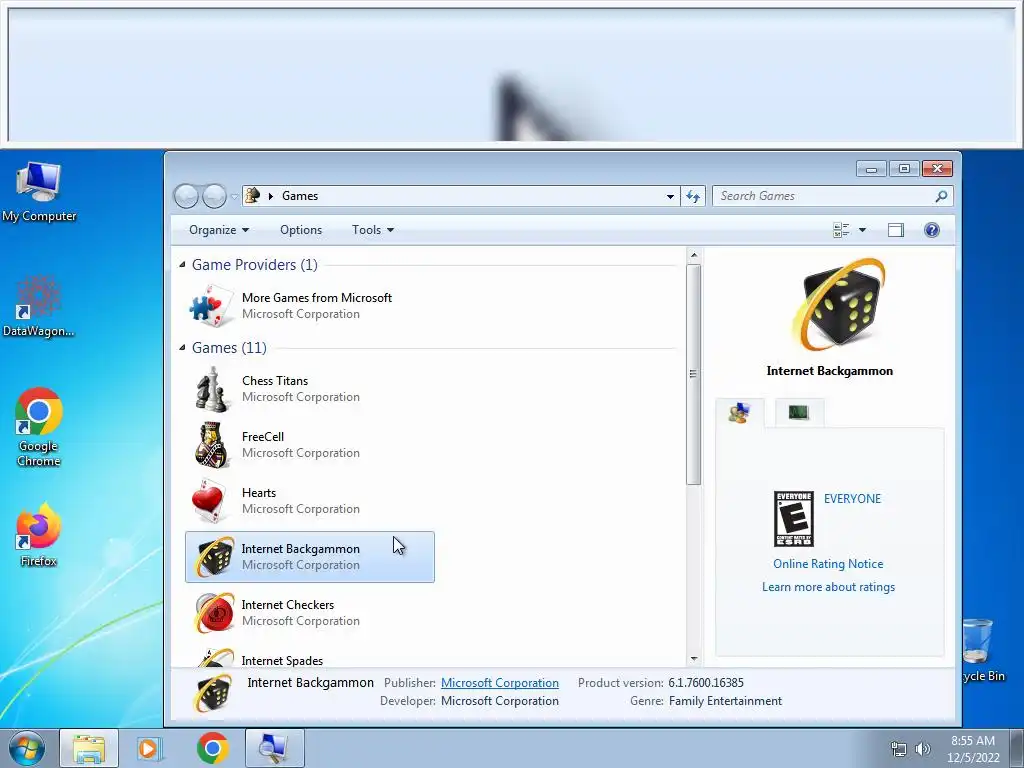This screenshot has width=1024, height=768.
Task: Open the Microsoft Corporation publisher link
Action: pyautogui.click(x=500, y=682)
